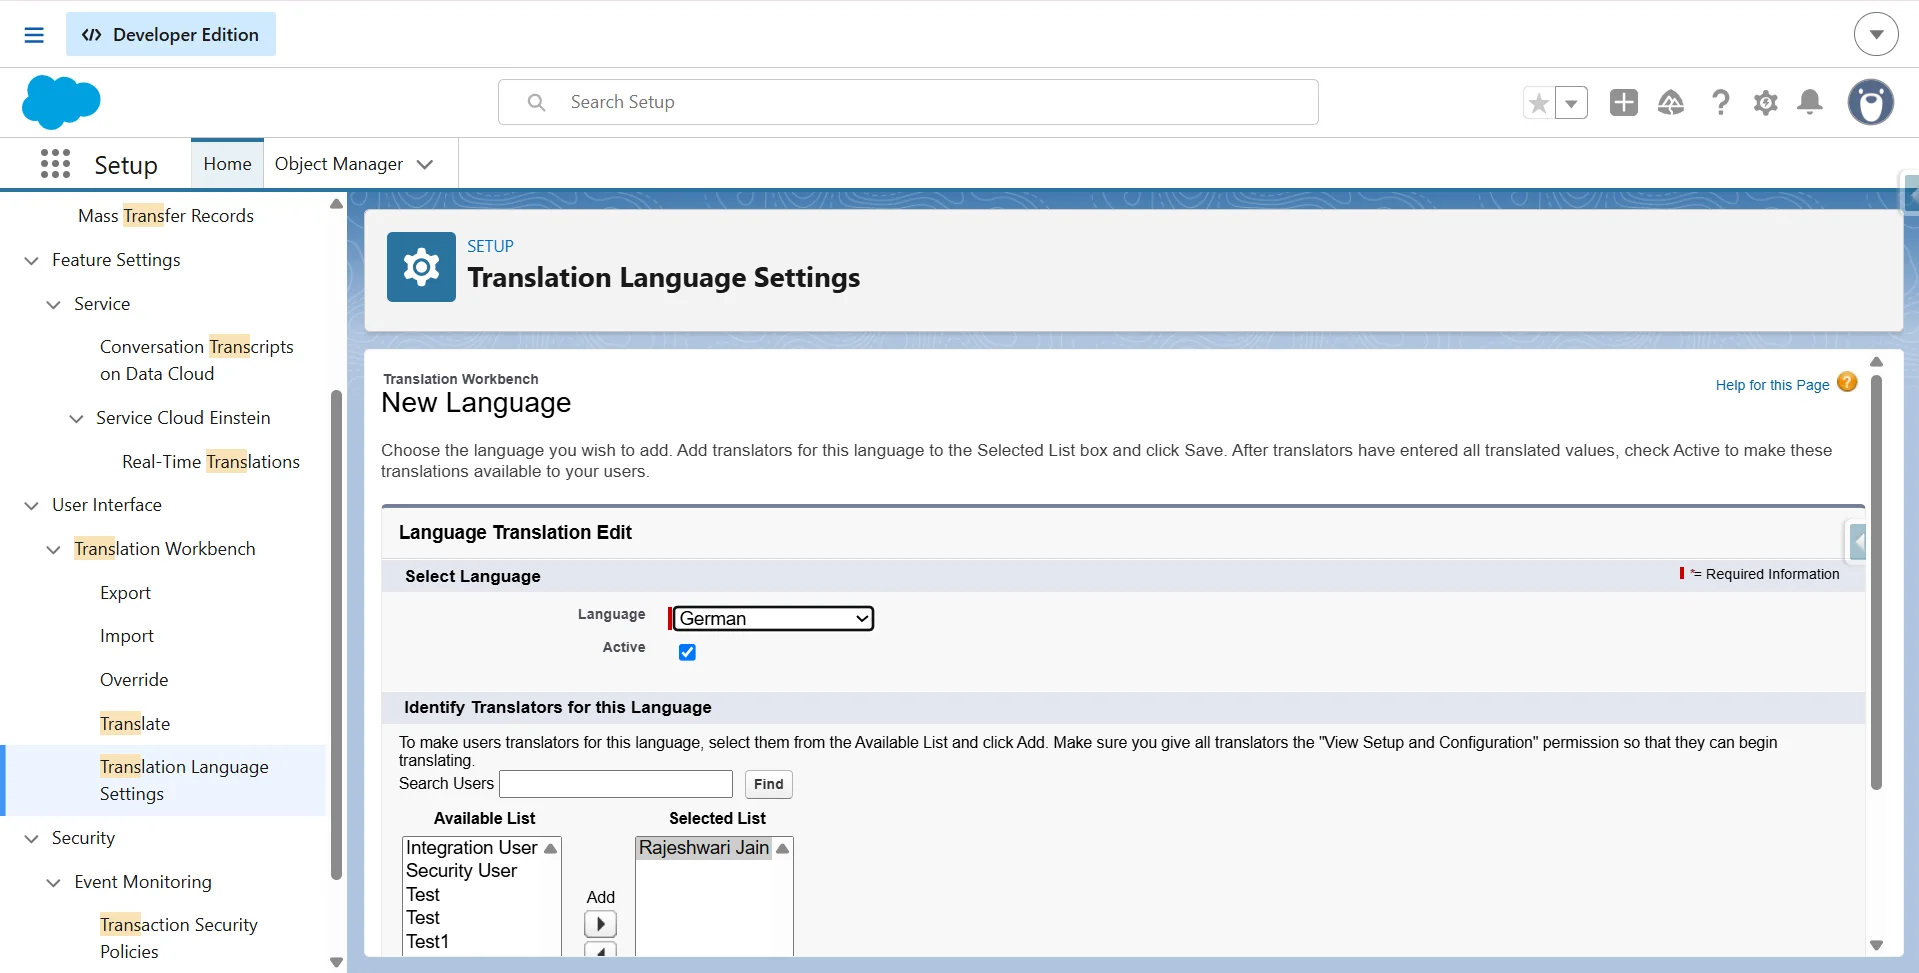Open Conversation Transcripts on Data Cloud
The width and height of the screenshot is (1919, 973).
point(197,360)
